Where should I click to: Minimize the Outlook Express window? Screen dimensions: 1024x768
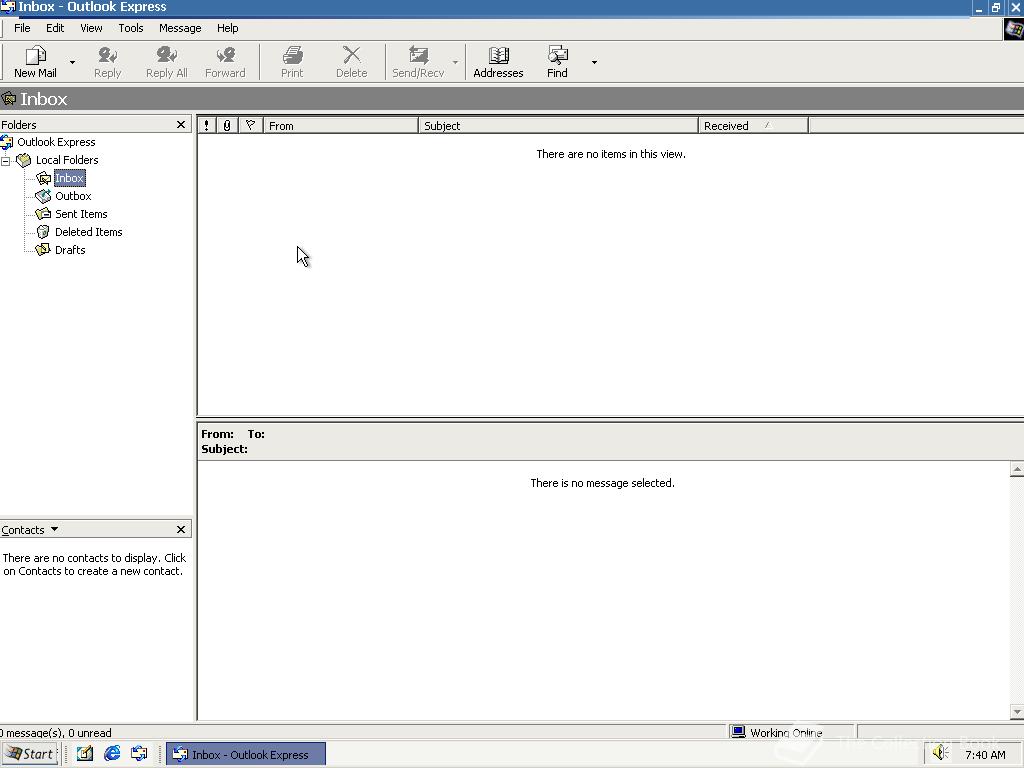pyautogui.click(x=978, y=8)
